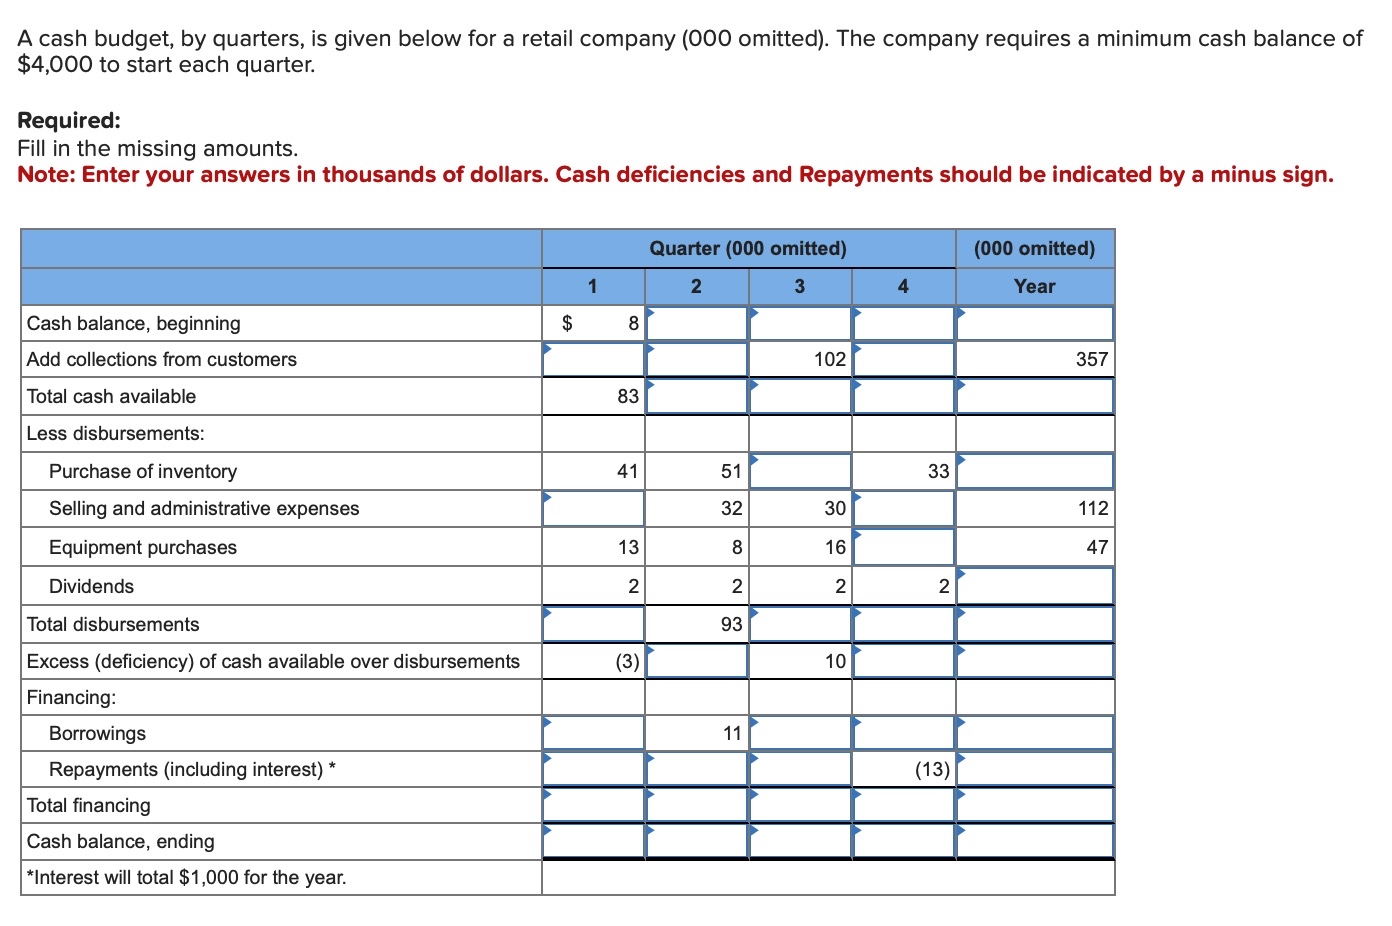This screenshot has width=1392, height=926.
Task: Click Quarter 4 borrowings field
Action: click(x=904, y=733)
